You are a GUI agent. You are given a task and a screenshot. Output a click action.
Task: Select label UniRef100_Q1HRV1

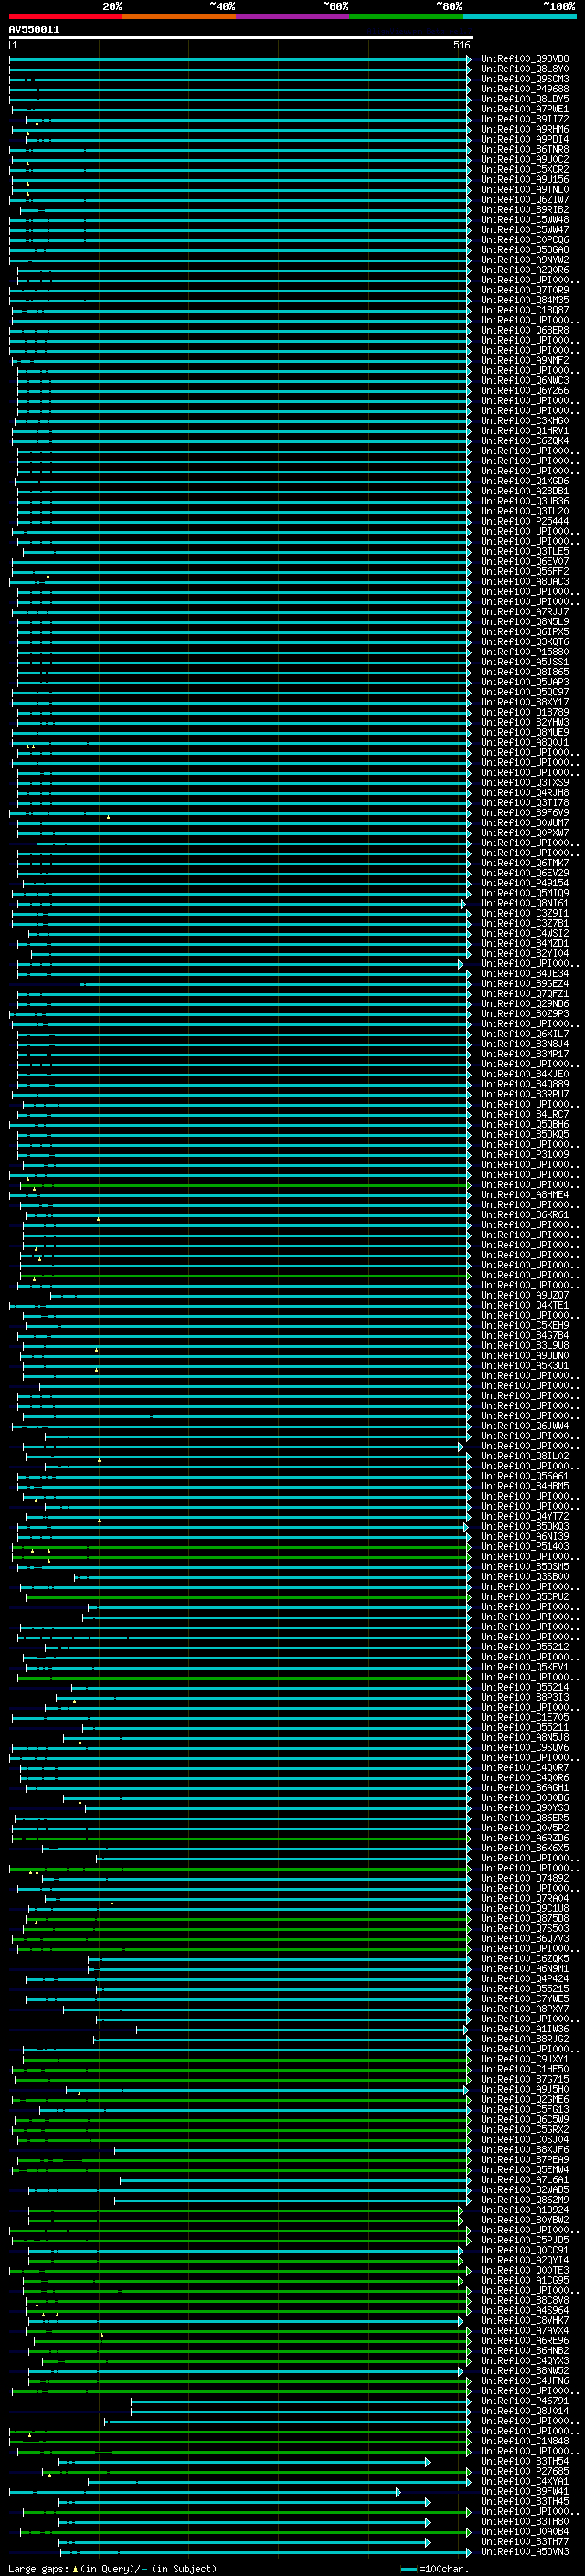(525, 431)
